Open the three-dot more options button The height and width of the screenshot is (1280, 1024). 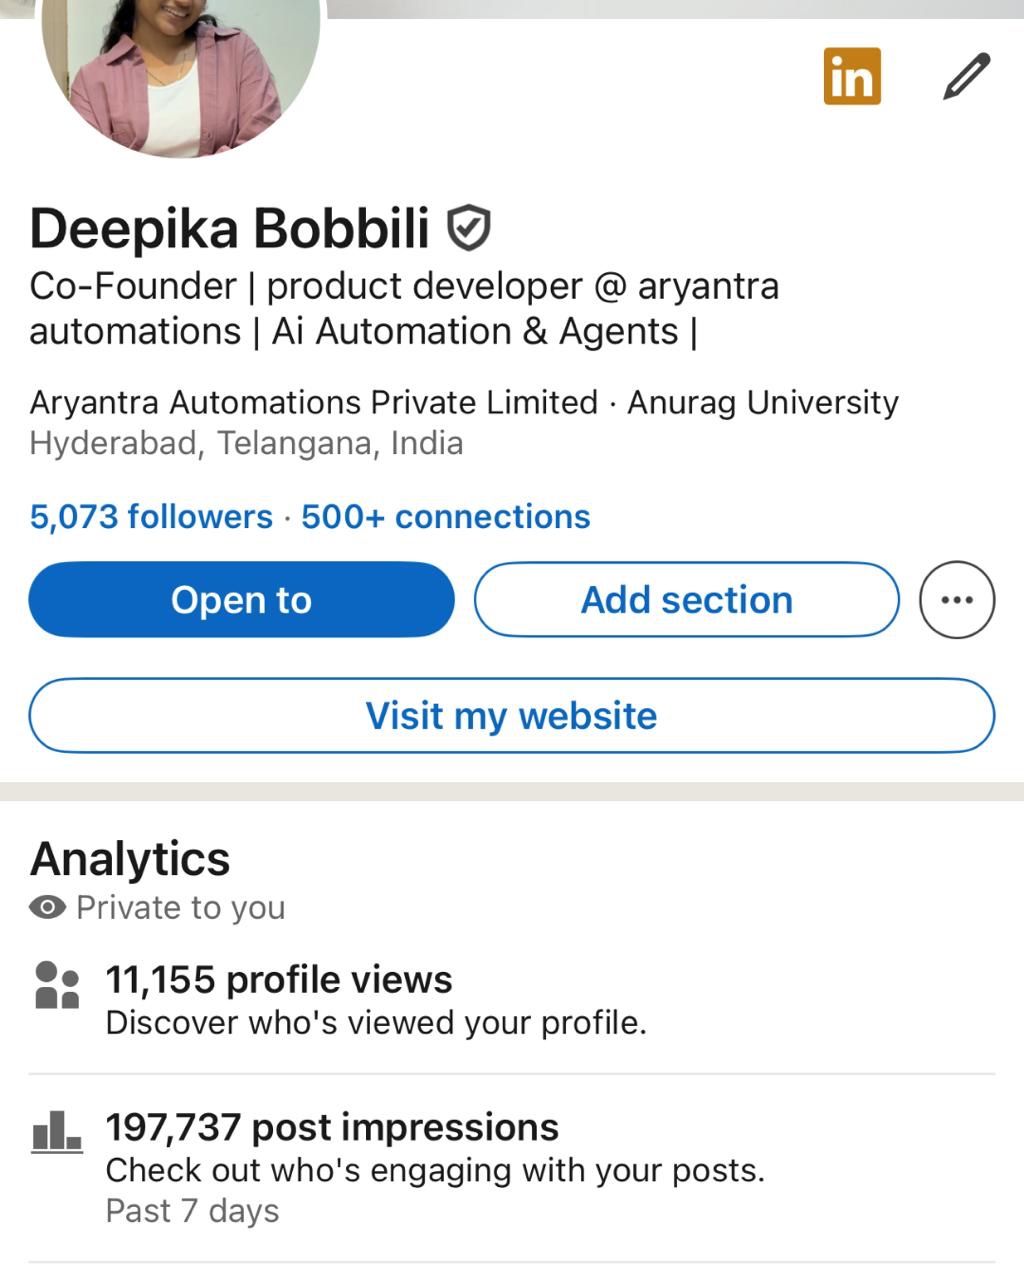957,600
